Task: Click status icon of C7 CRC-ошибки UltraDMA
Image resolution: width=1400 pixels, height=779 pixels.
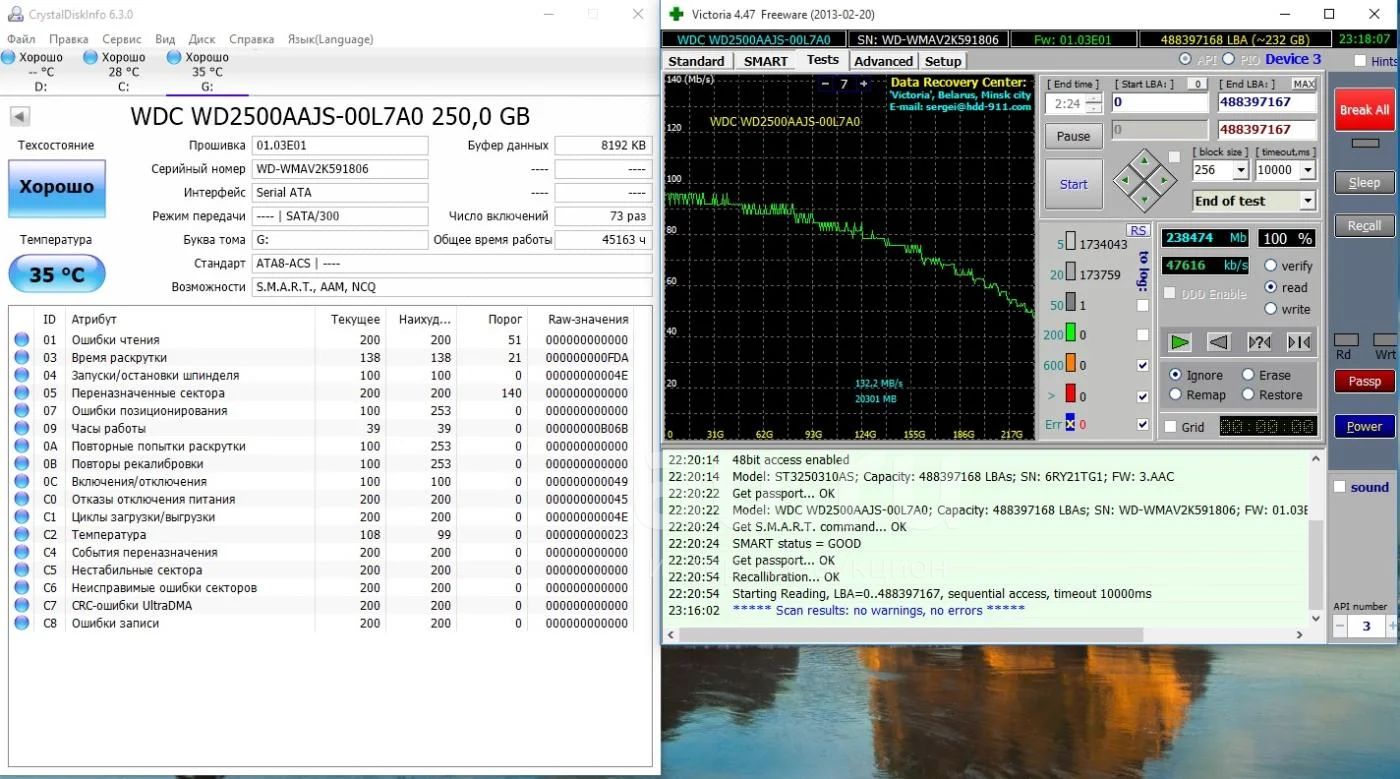Action: pyautogui.click(x=21, y=606)
